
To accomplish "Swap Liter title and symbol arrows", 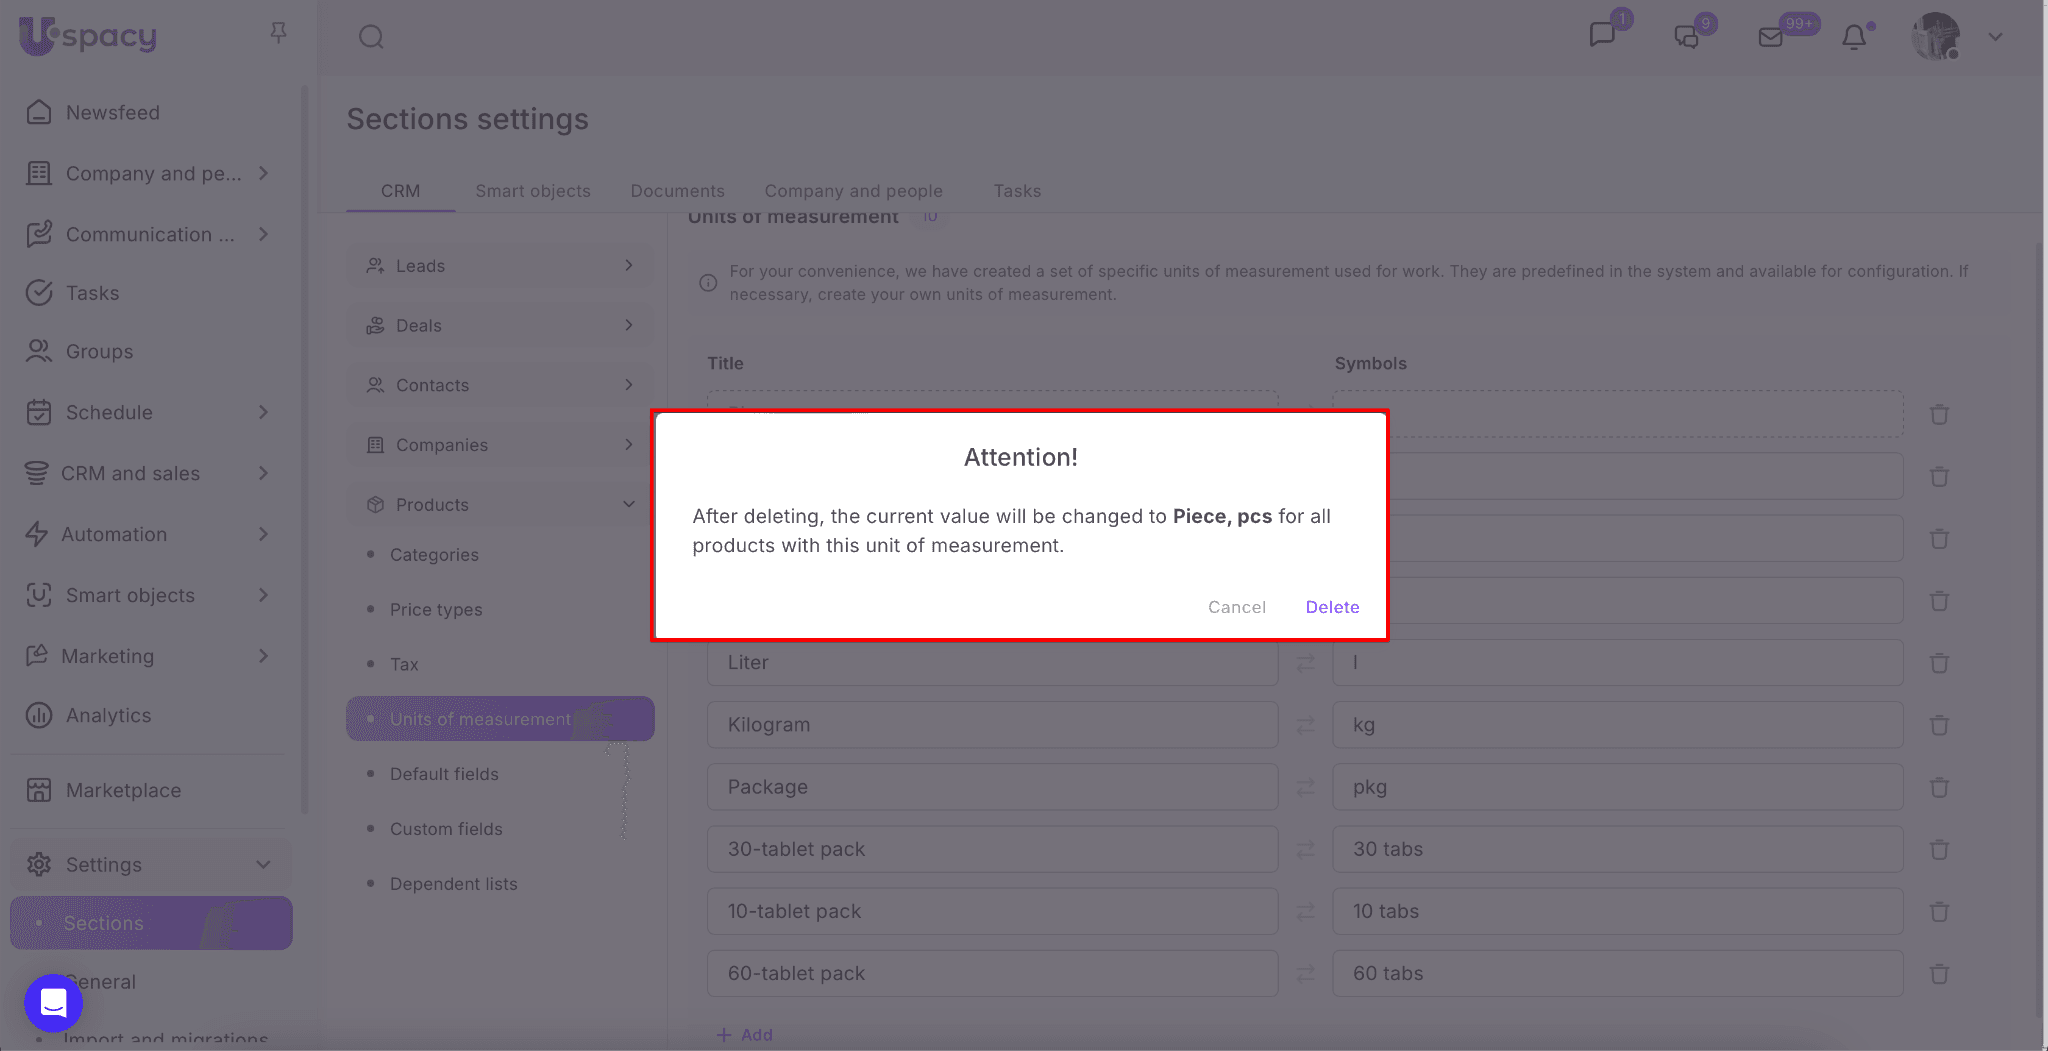I will click(x=1305, y=663).
